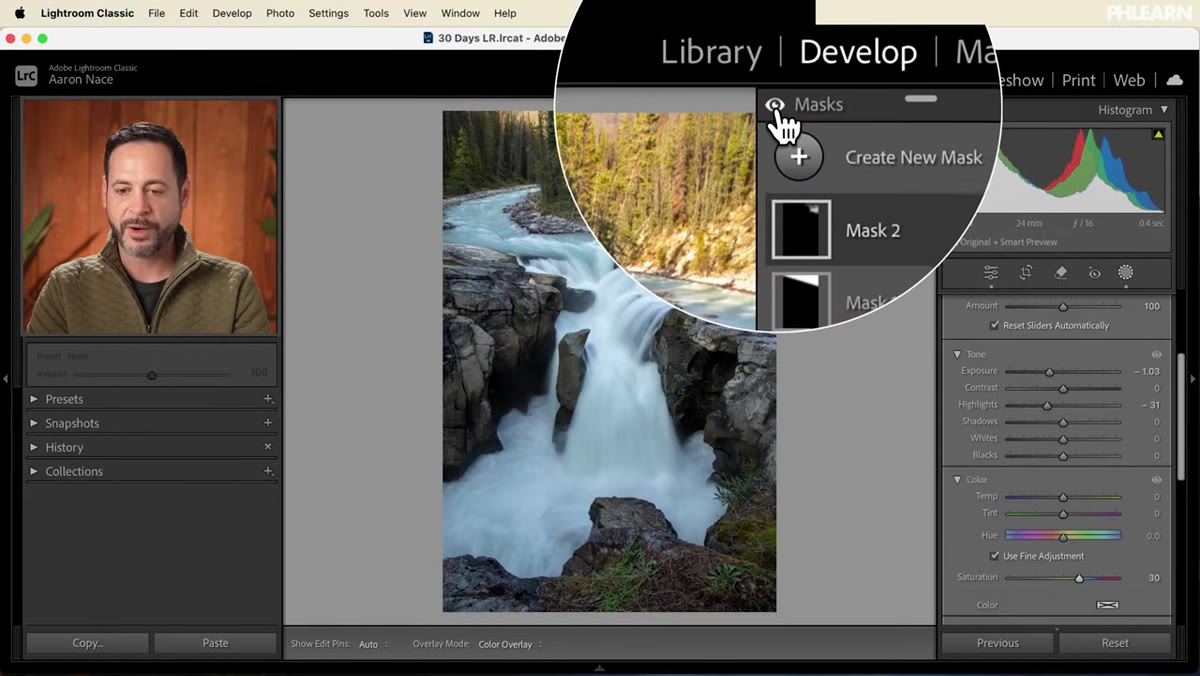Viewport: 1200px width, 676px height.
Task: Click the Reset button
Action: [x=1115, y=643]
